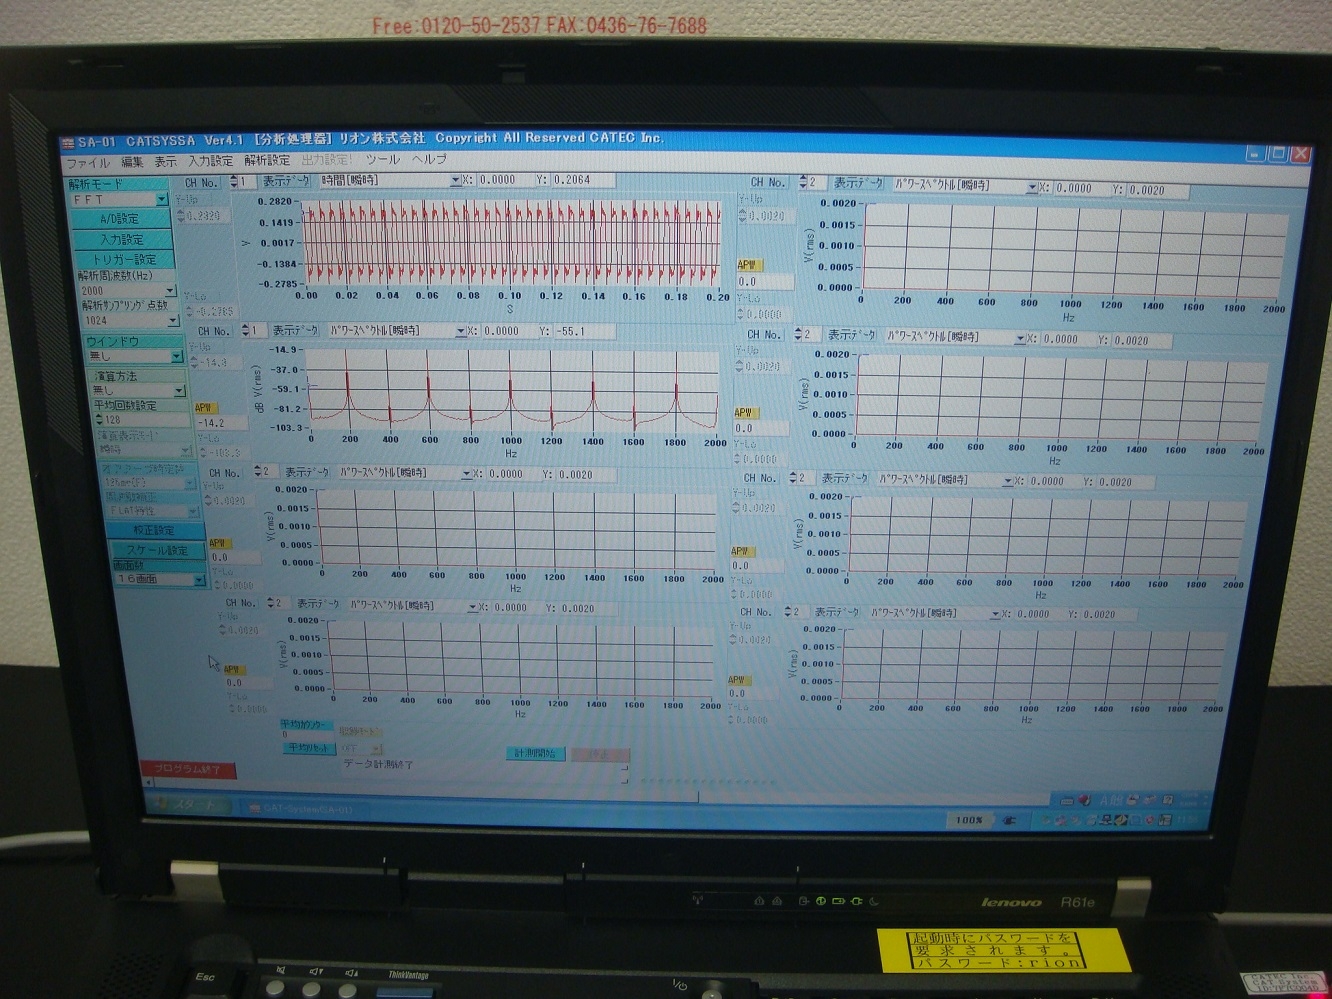The width and height of the screenshot is (1332, 999).
Task: Minimize the CATSYSSA window
Action: point(1257,153)
